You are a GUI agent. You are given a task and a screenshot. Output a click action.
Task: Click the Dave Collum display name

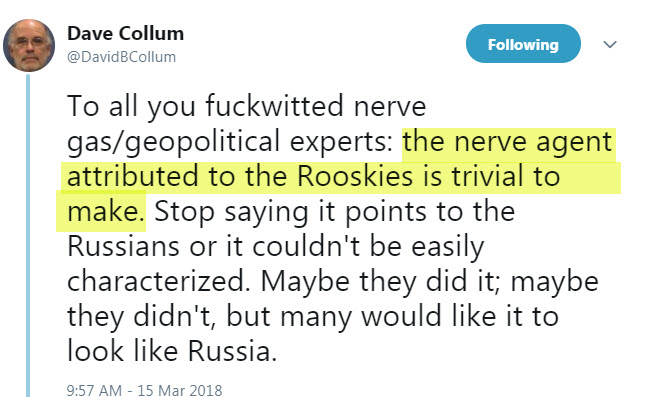126,33
